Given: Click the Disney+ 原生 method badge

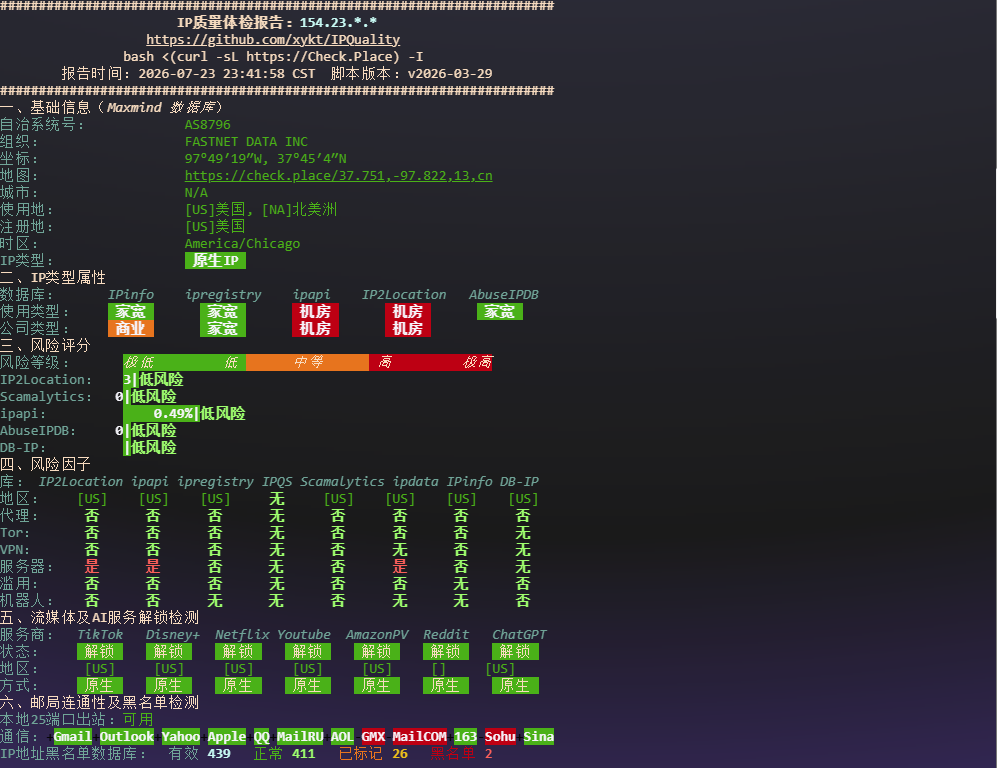Looking at the screenshot, I should pyautogui.click(x=168, y=686).
